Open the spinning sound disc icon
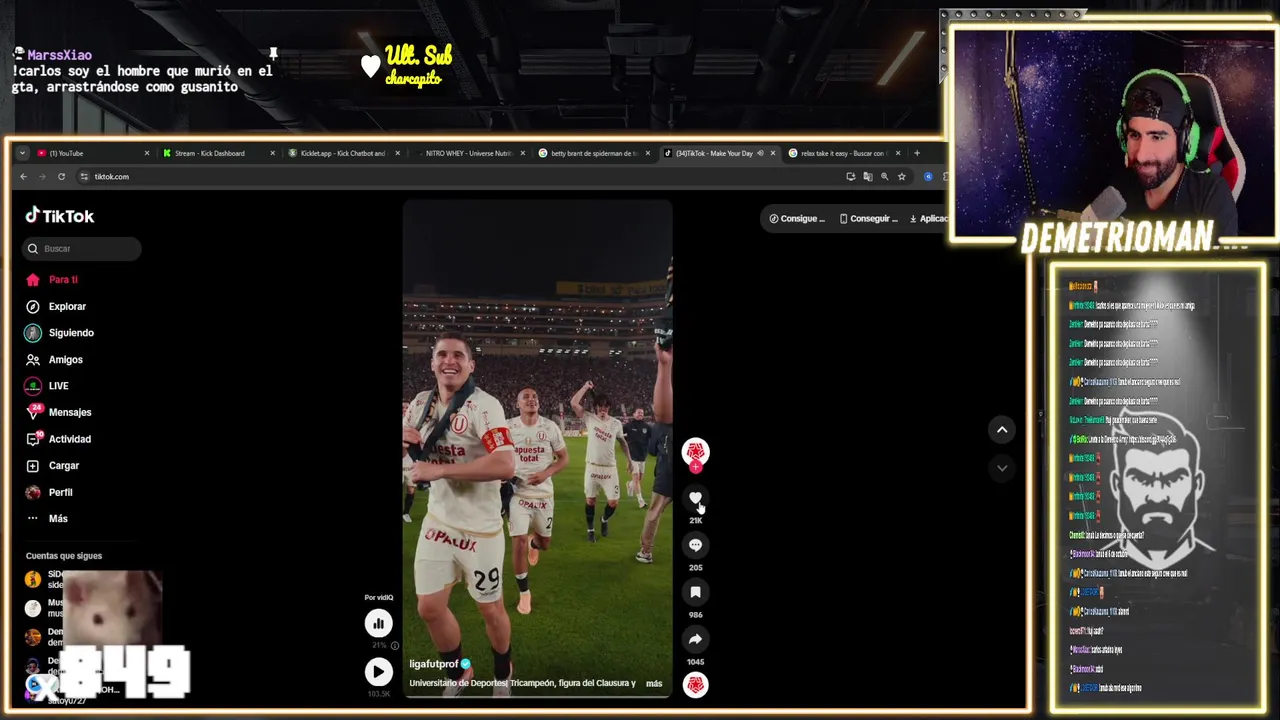The height and width of the screenshot is (720, 1280). coord(695,685)
